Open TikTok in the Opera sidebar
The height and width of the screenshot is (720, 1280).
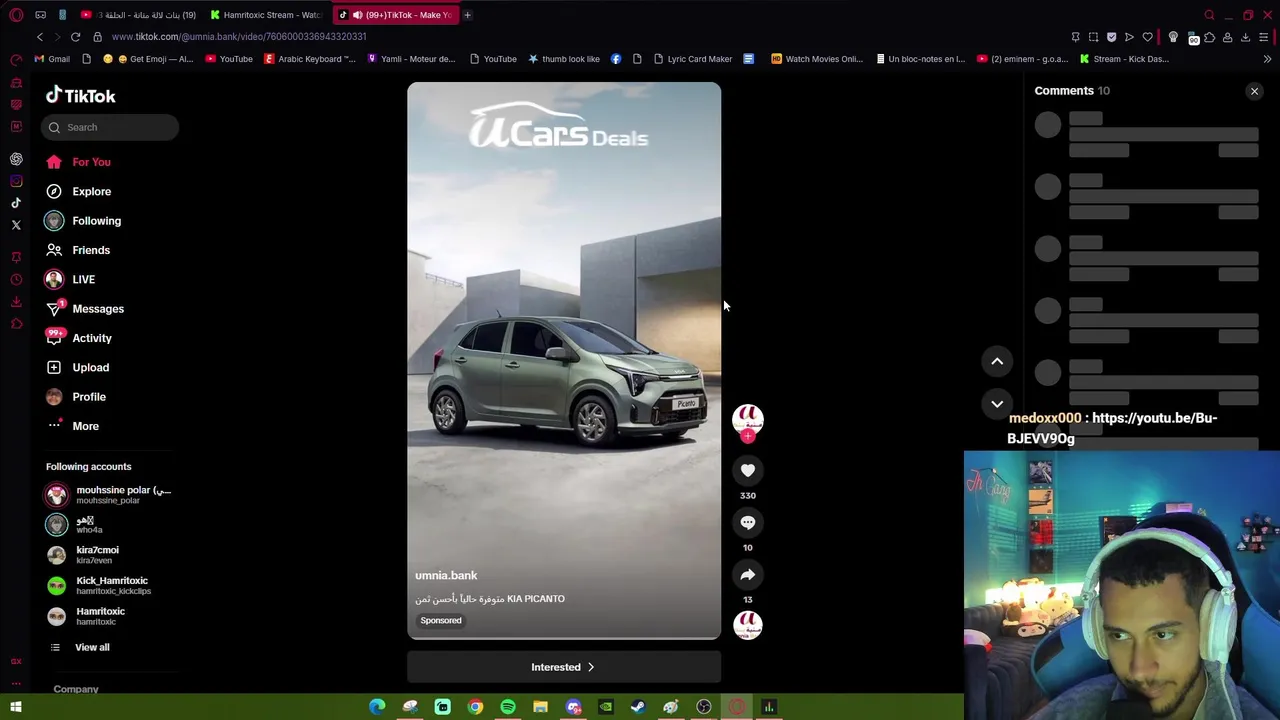(x=16, y=203)
